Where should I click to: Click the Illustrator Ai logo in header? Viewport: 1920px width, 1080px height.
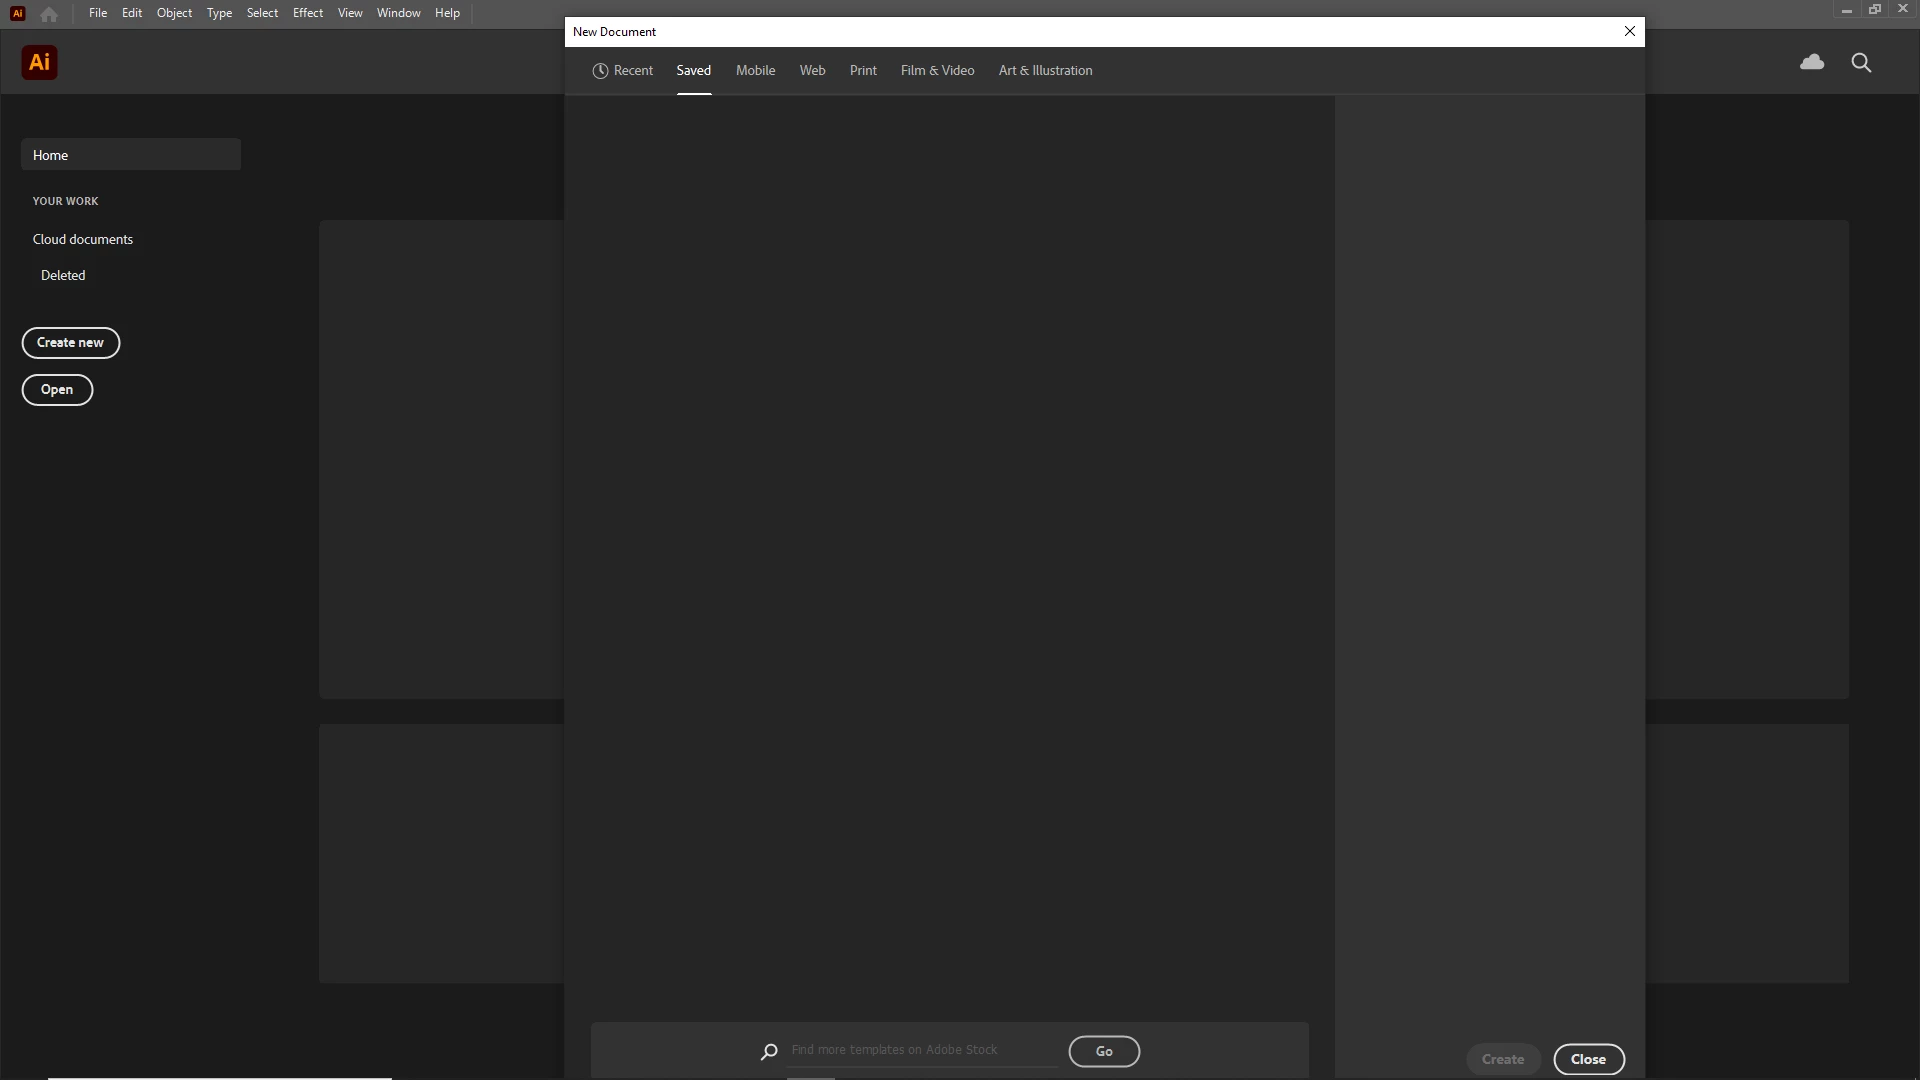39,62
